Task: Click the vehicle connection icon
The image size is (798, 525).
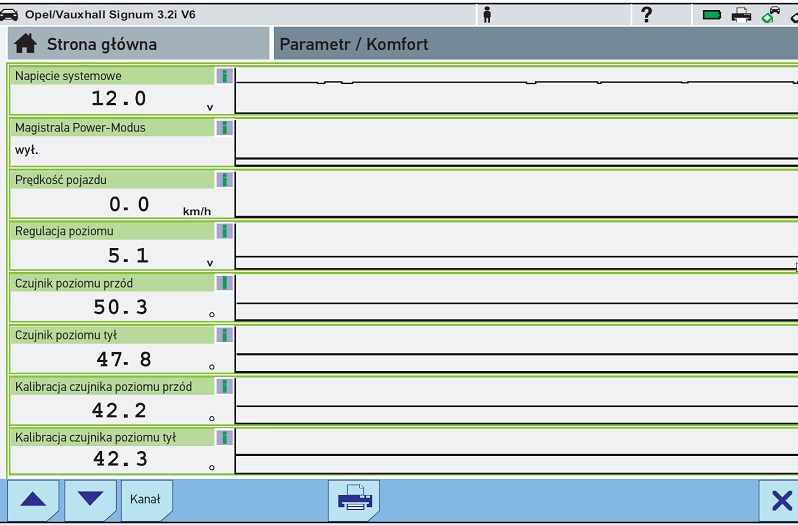Action: 770,15
